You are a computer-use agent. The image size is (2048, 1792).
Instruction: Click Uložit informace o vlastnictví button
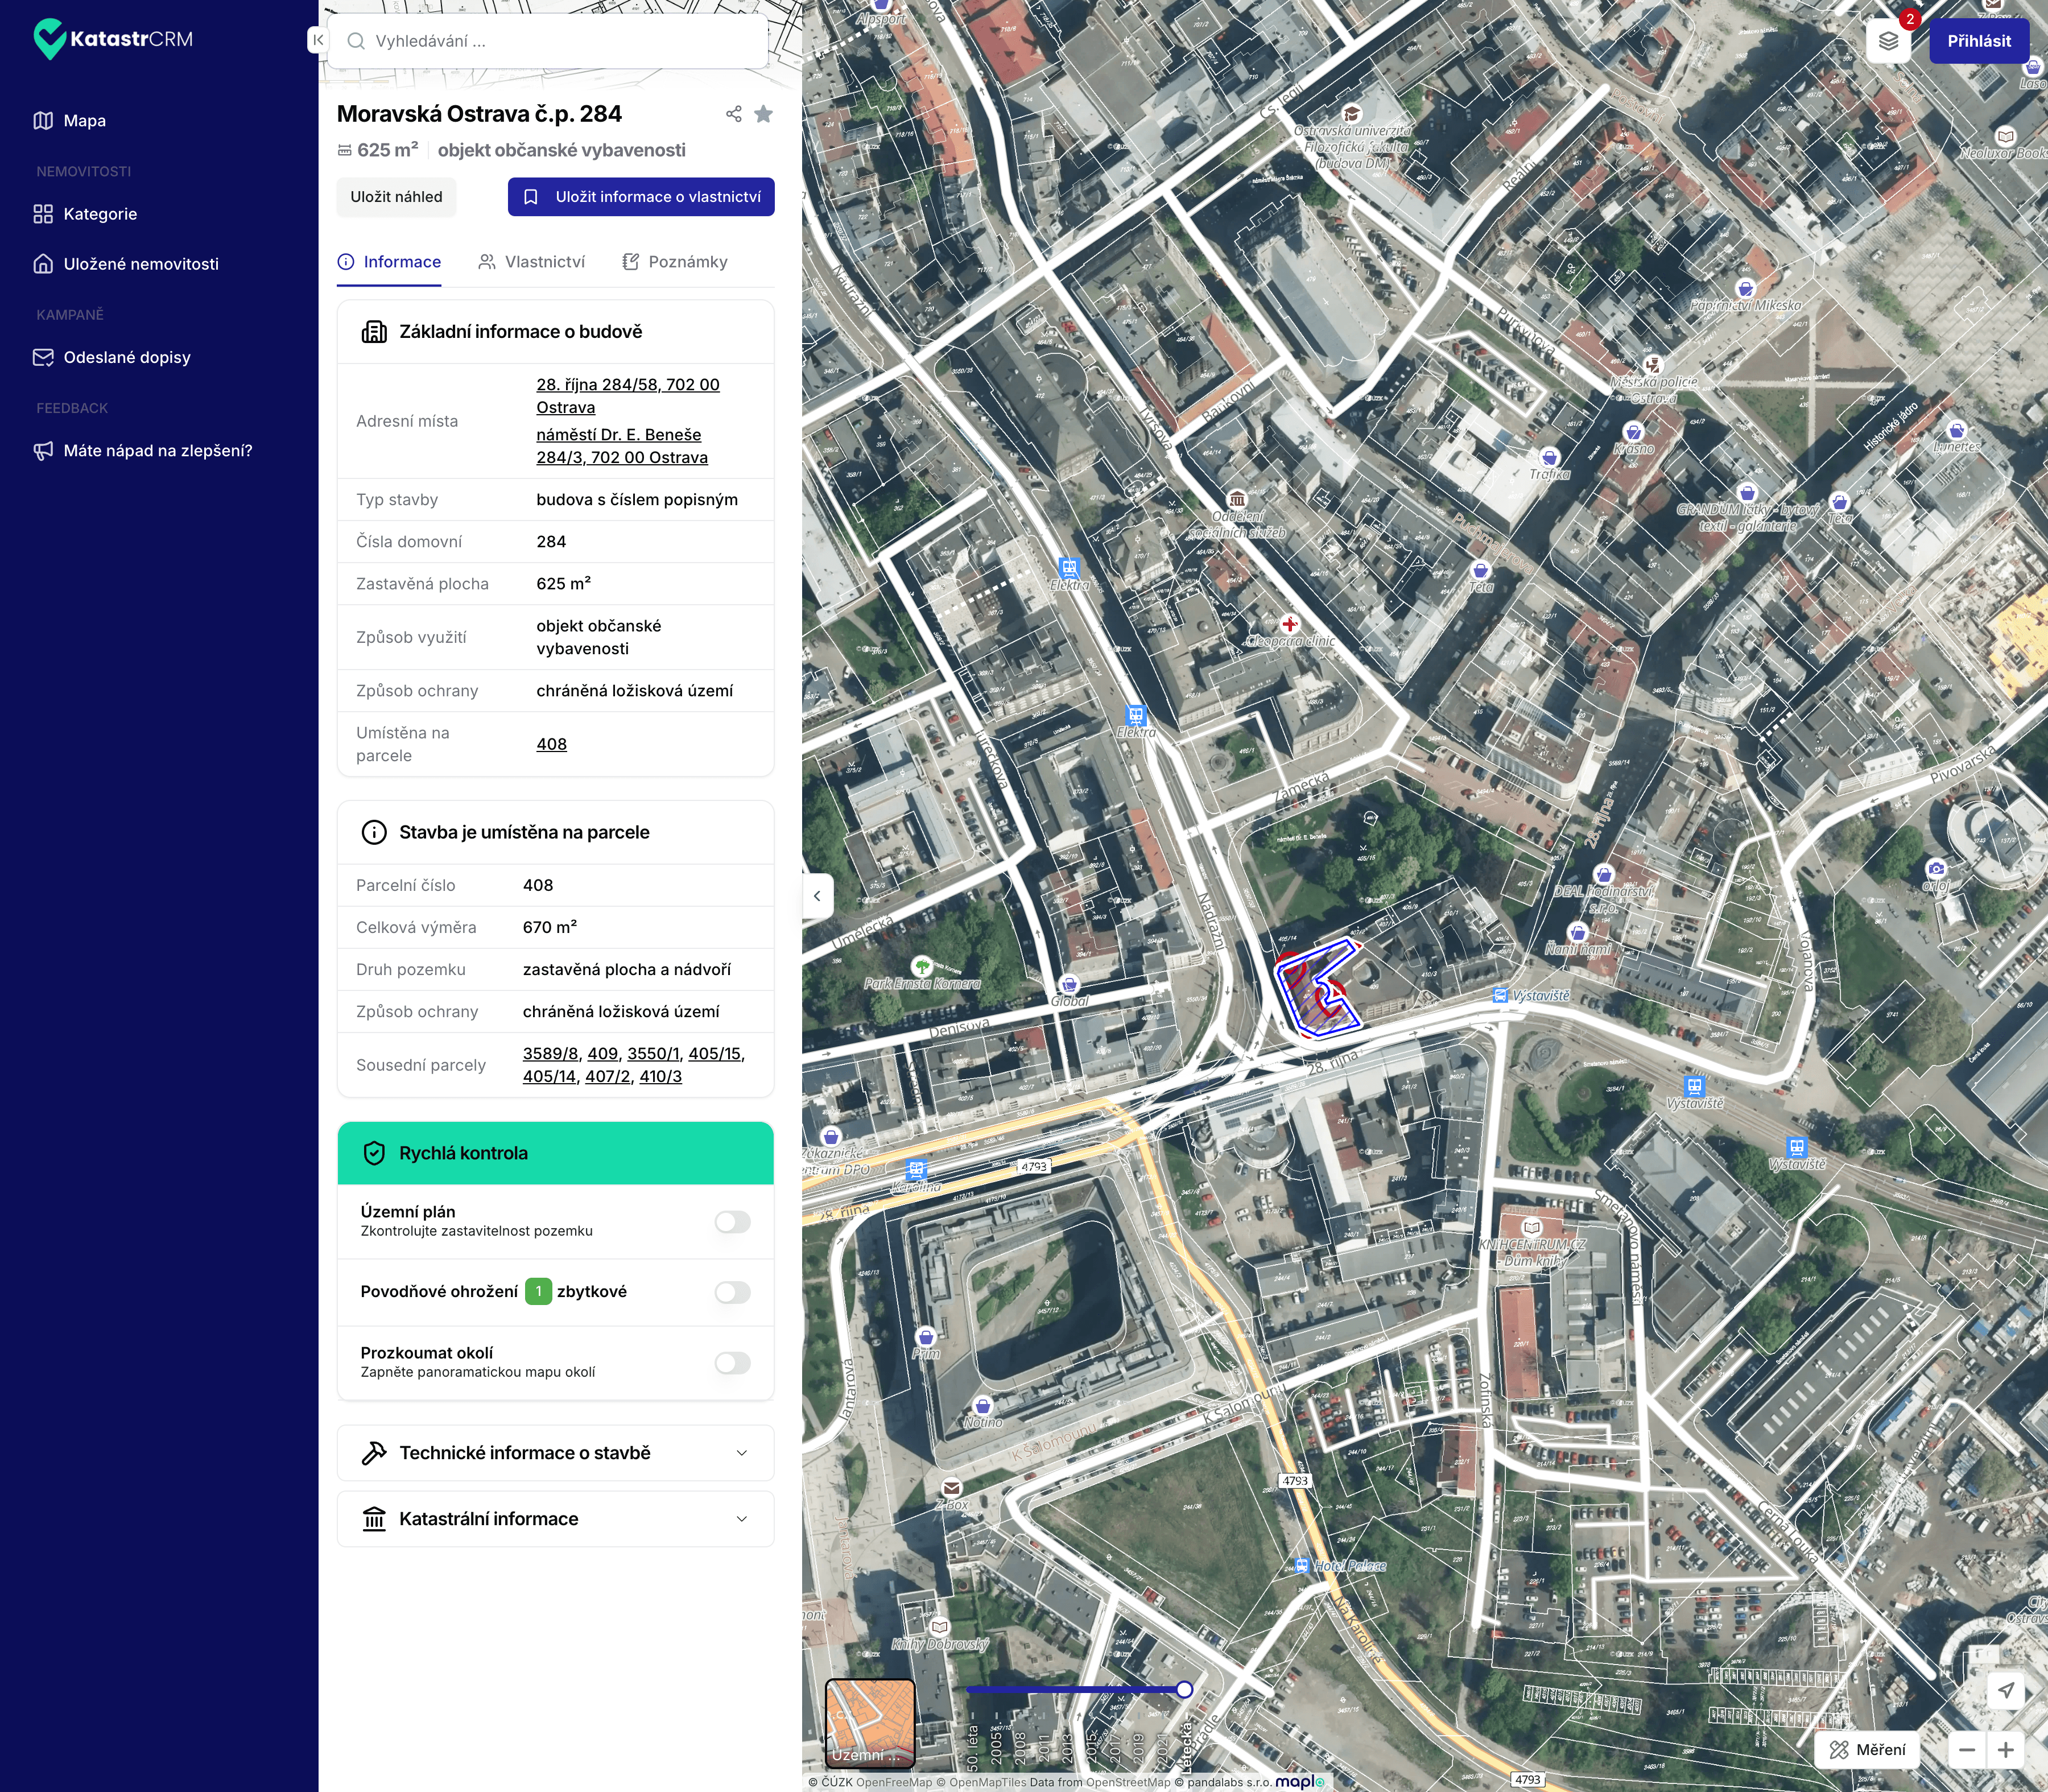641,197
